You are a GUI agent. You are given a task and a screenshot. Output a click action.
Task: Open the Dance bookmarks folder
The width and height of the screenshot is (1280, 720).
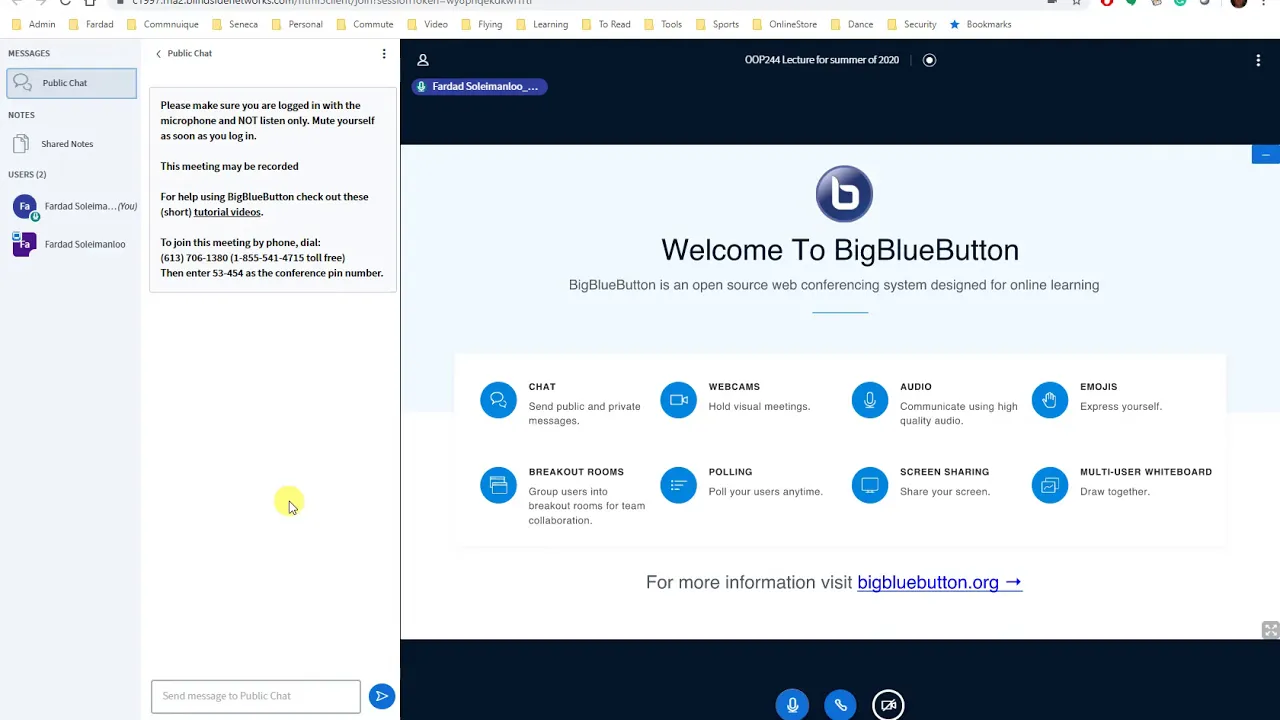click(852, 24)
